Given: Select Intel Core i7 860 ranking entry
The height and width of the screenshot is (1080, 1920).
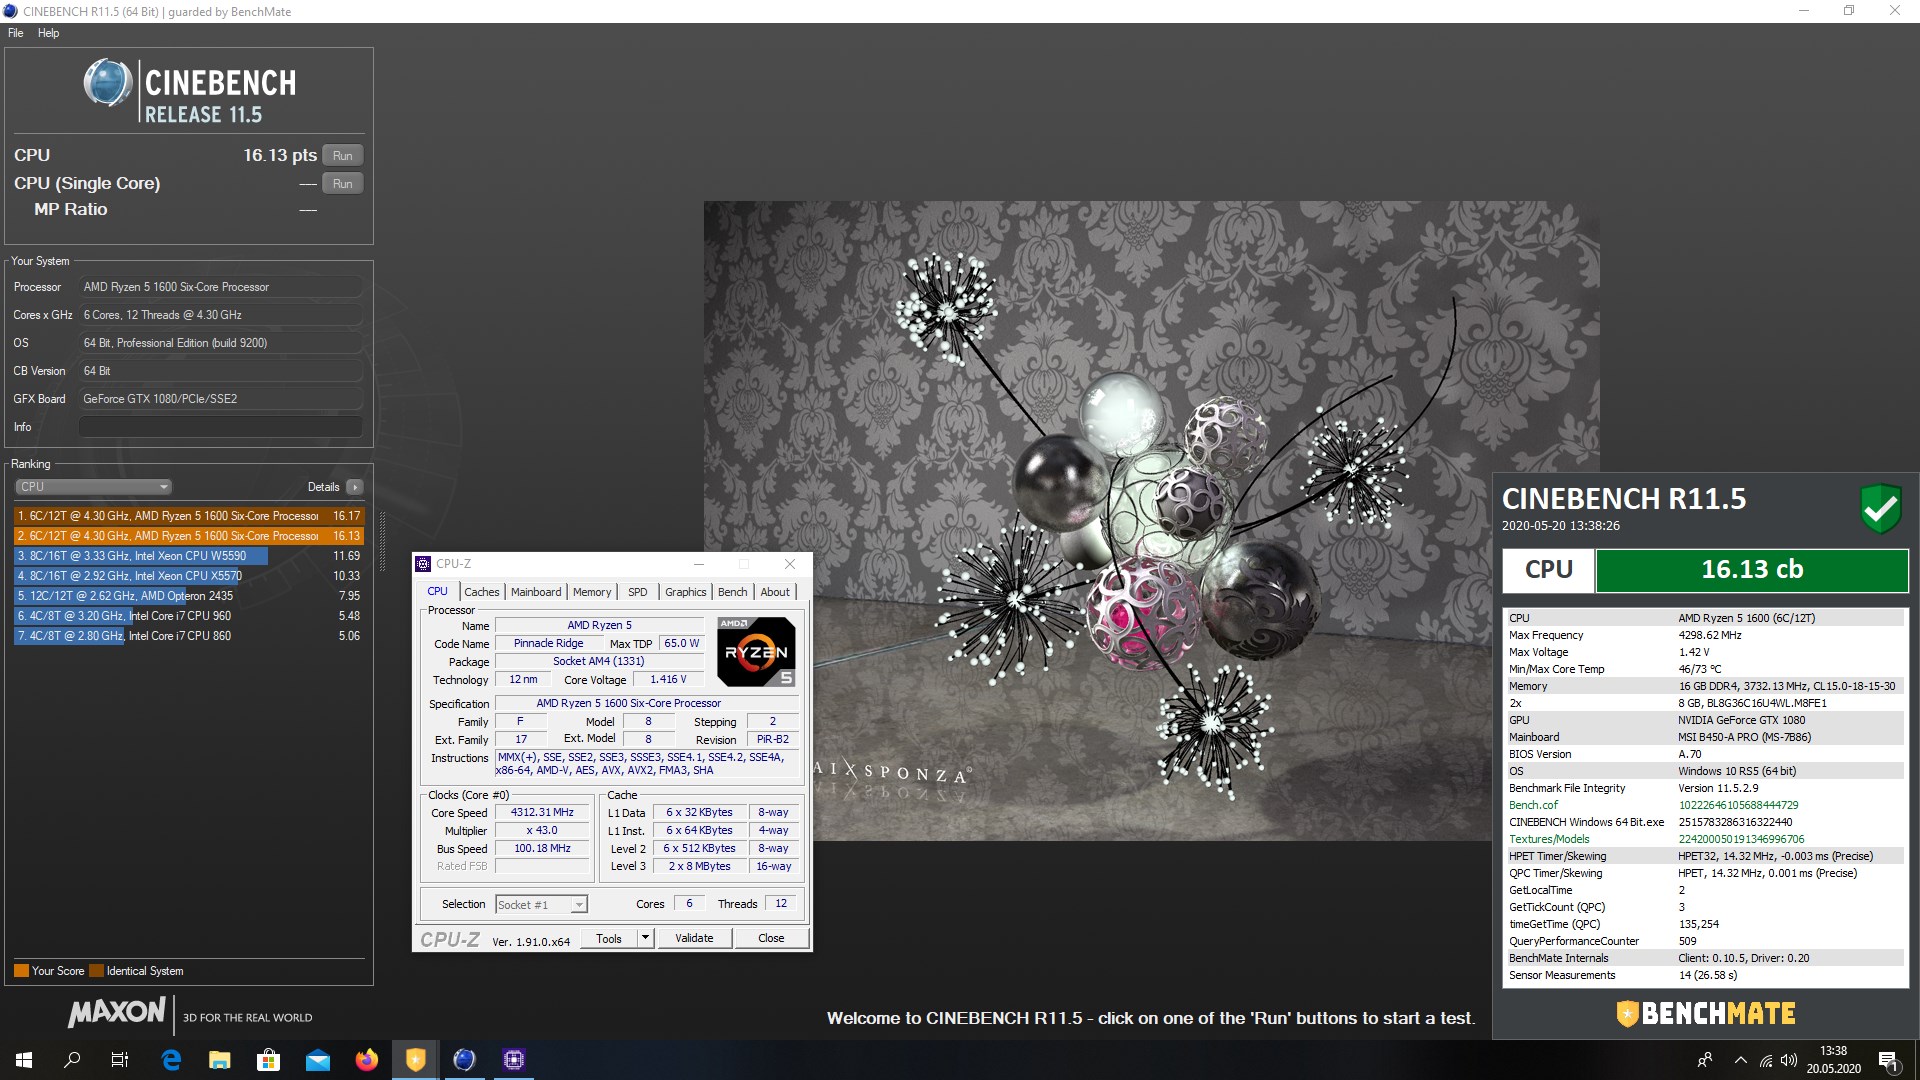Looking at the screenshot, I should (x=189, y=636).
